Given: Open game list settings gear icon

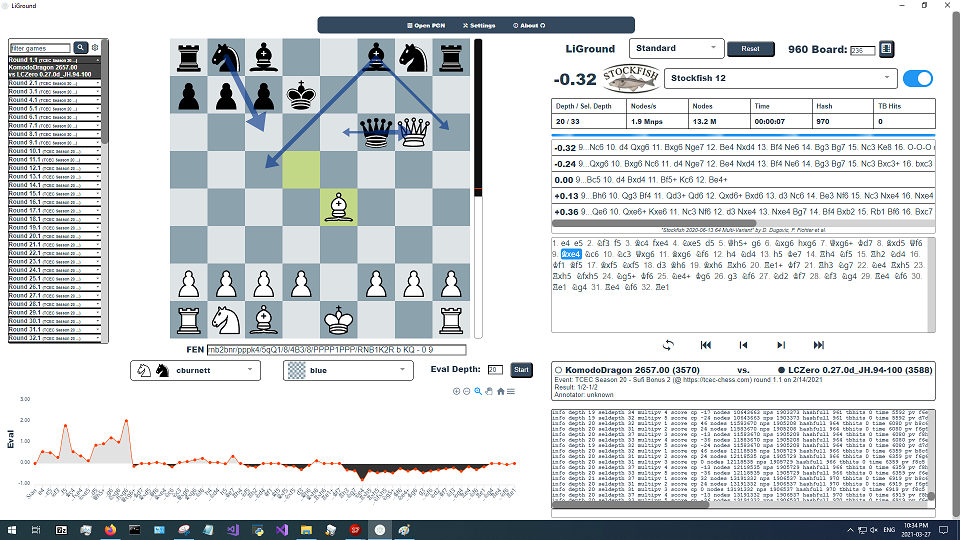Looking at the screenshot, I should coord(95,47).
